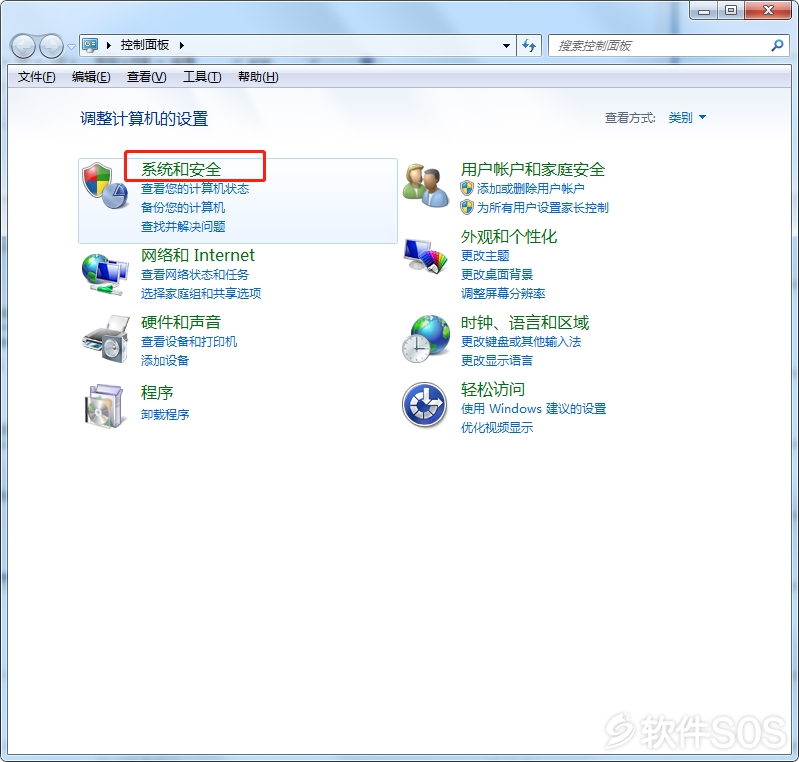Image resolution: width=799 pixels, height=762 pixels.
Task: Expand the address bar history dropdown
Action: [x=506, y=46]
